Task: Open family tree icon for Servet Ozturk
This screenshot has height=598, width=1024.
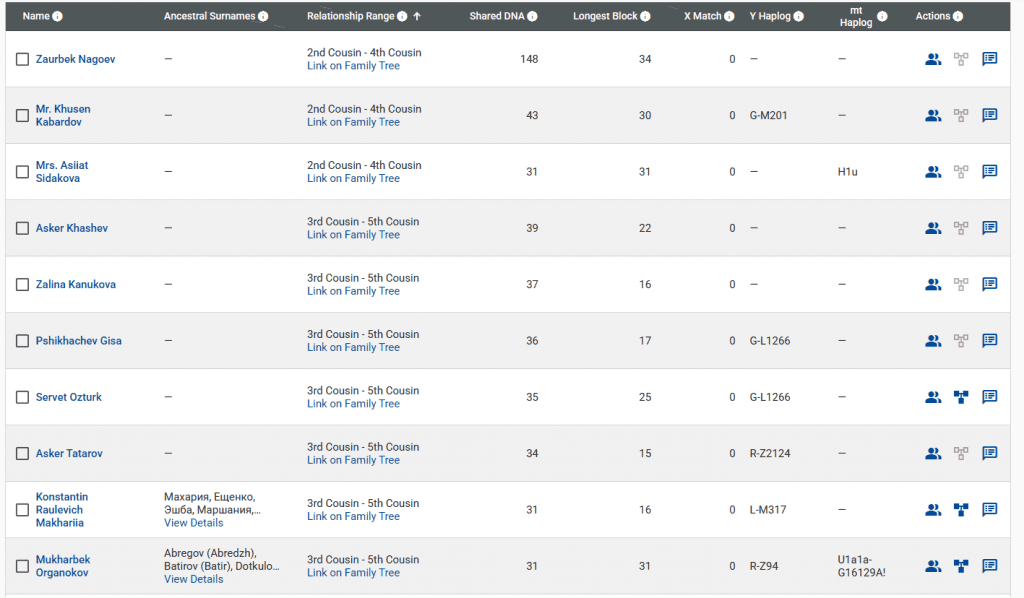Action: [x=961, y=397]
